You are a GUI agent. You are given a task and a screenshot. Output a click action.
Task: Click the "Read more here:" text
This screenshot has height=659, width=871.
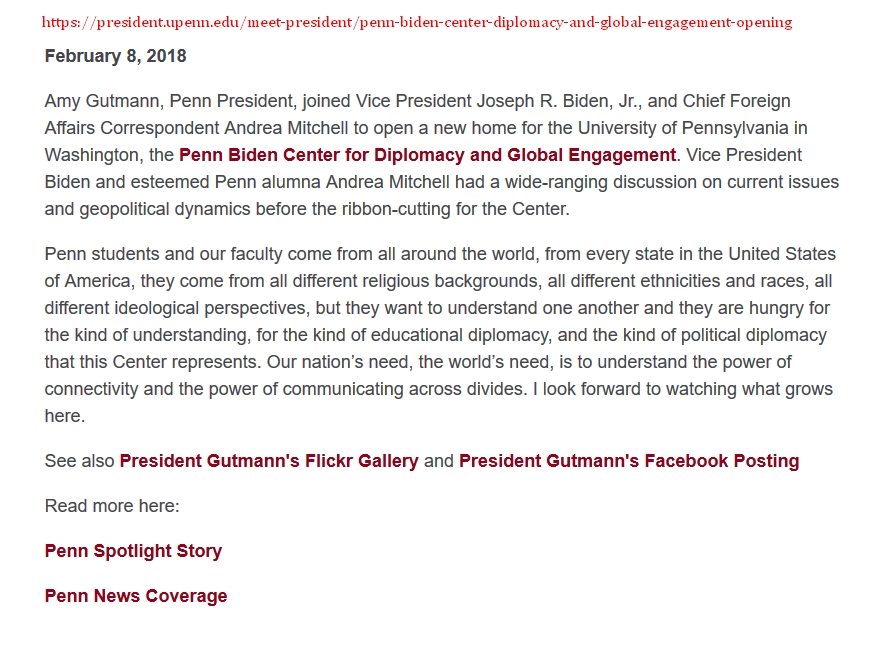[112, 506]
